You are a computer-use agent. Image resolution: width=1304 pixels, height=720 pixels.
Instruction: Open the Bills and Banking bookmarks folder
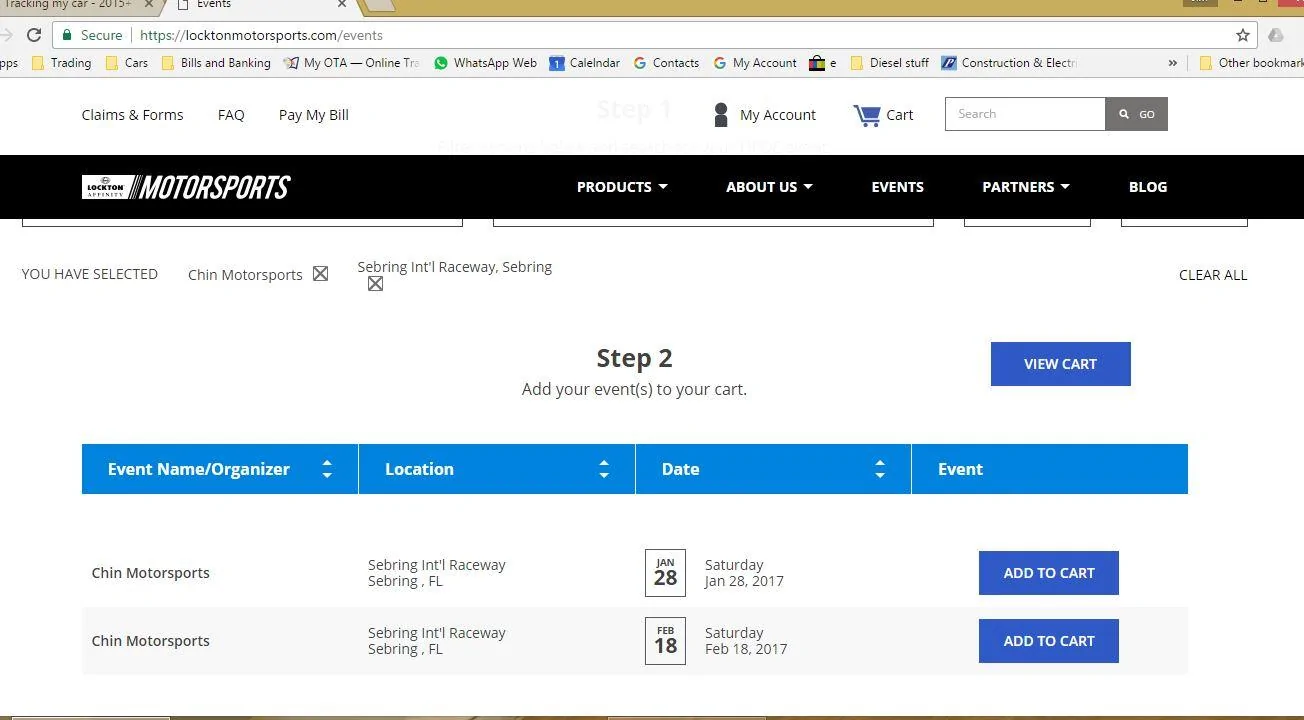click(x=217, y=63)
